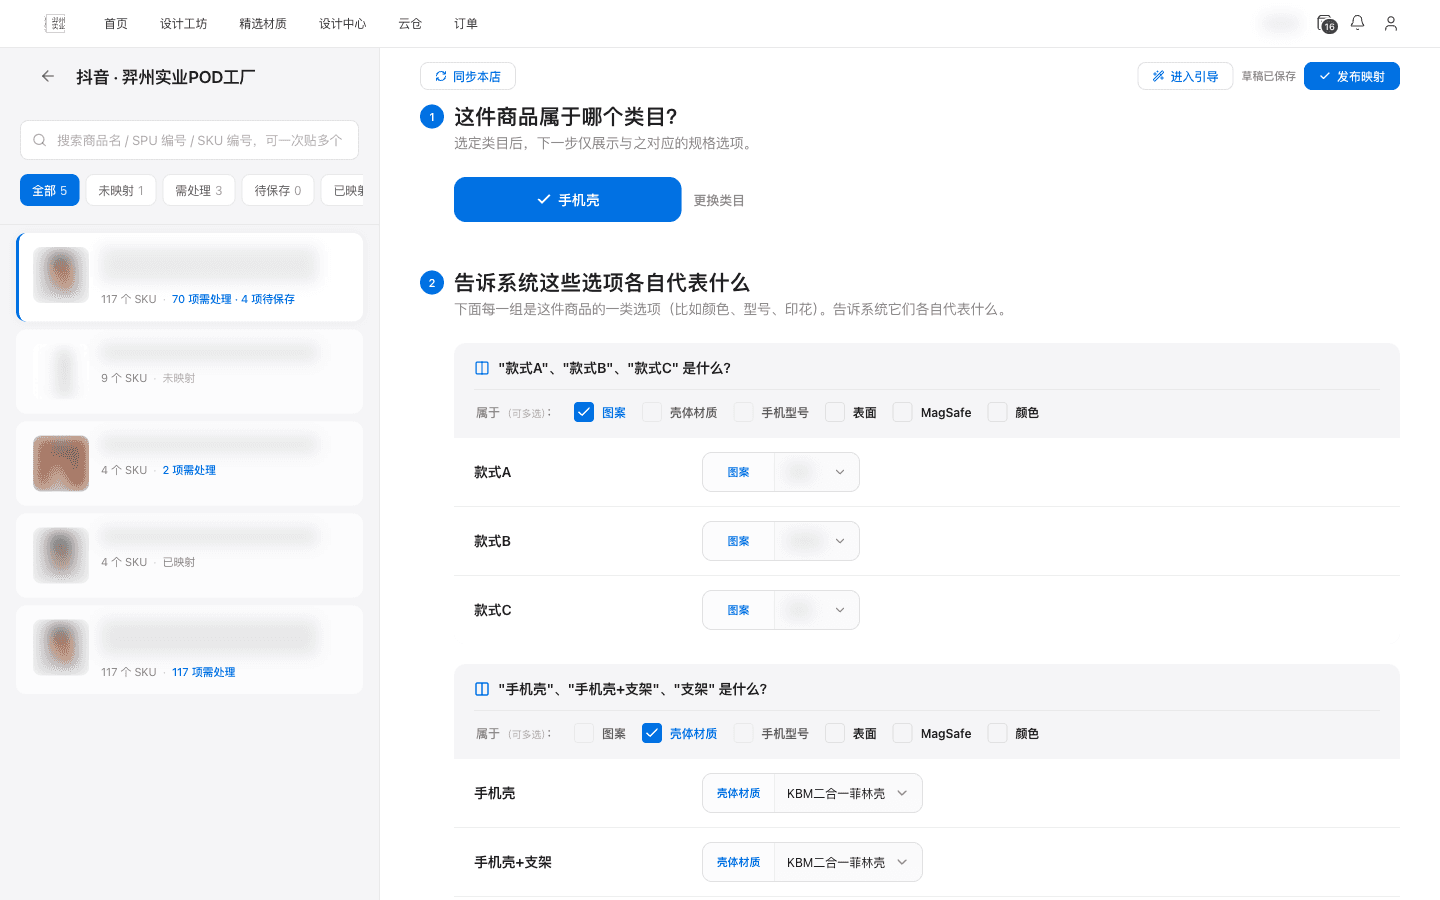Check MagSafe in the 款式A group
The width and height of the screenshot is (1440, 900).
pos(903,412)
